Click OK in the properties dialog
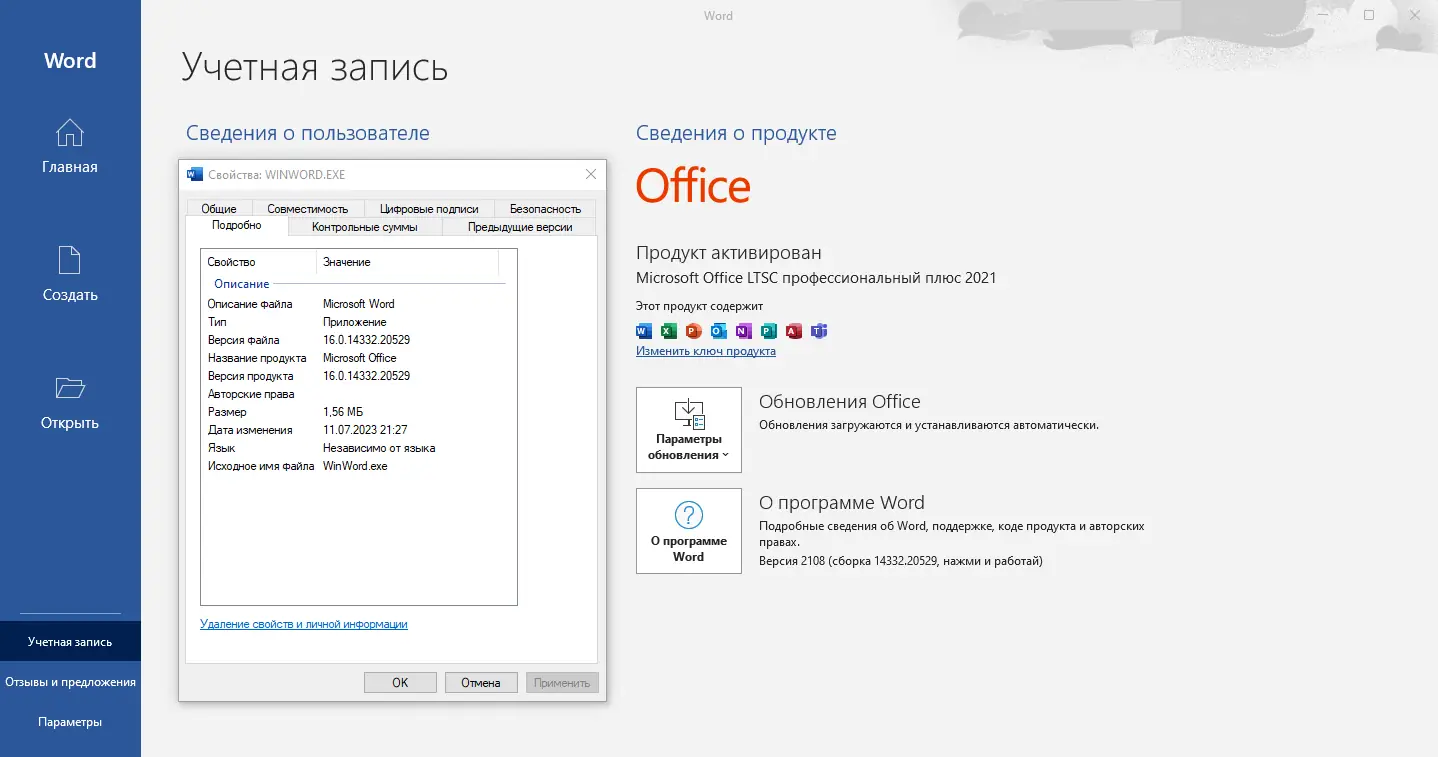 400,683
